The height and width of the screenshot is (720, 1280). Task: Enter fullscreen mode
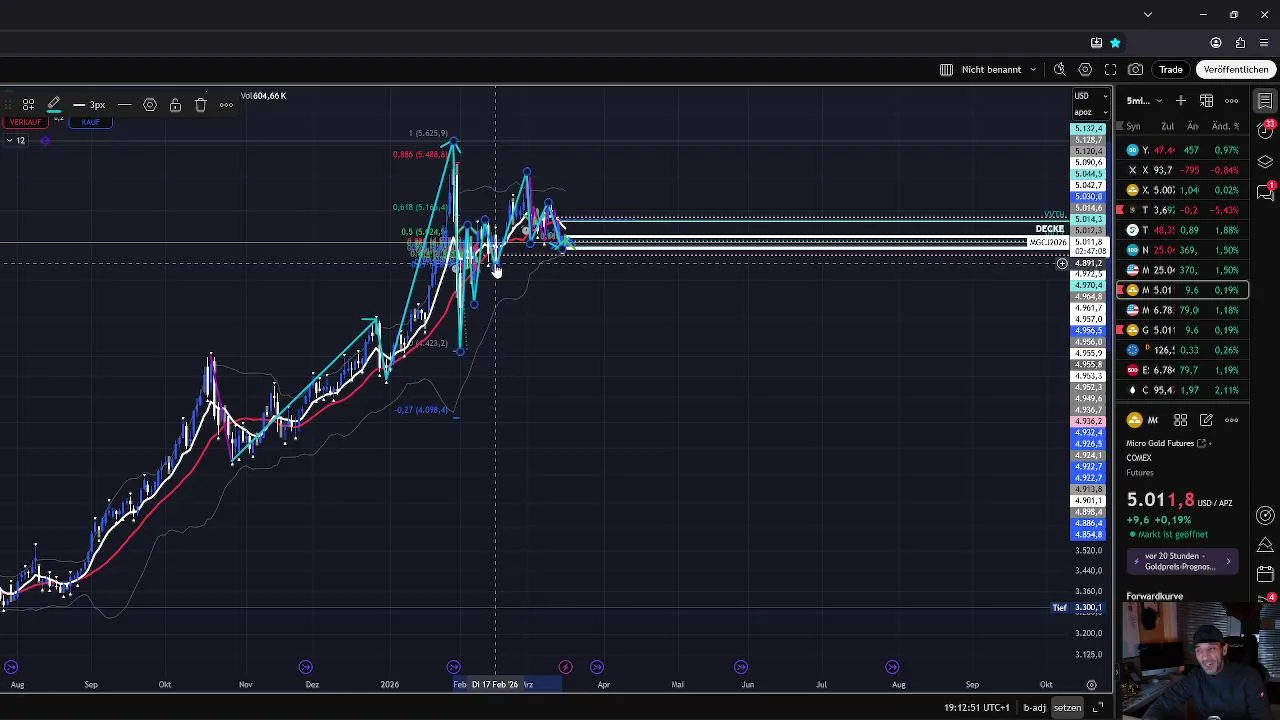[x=1110, y=70]
